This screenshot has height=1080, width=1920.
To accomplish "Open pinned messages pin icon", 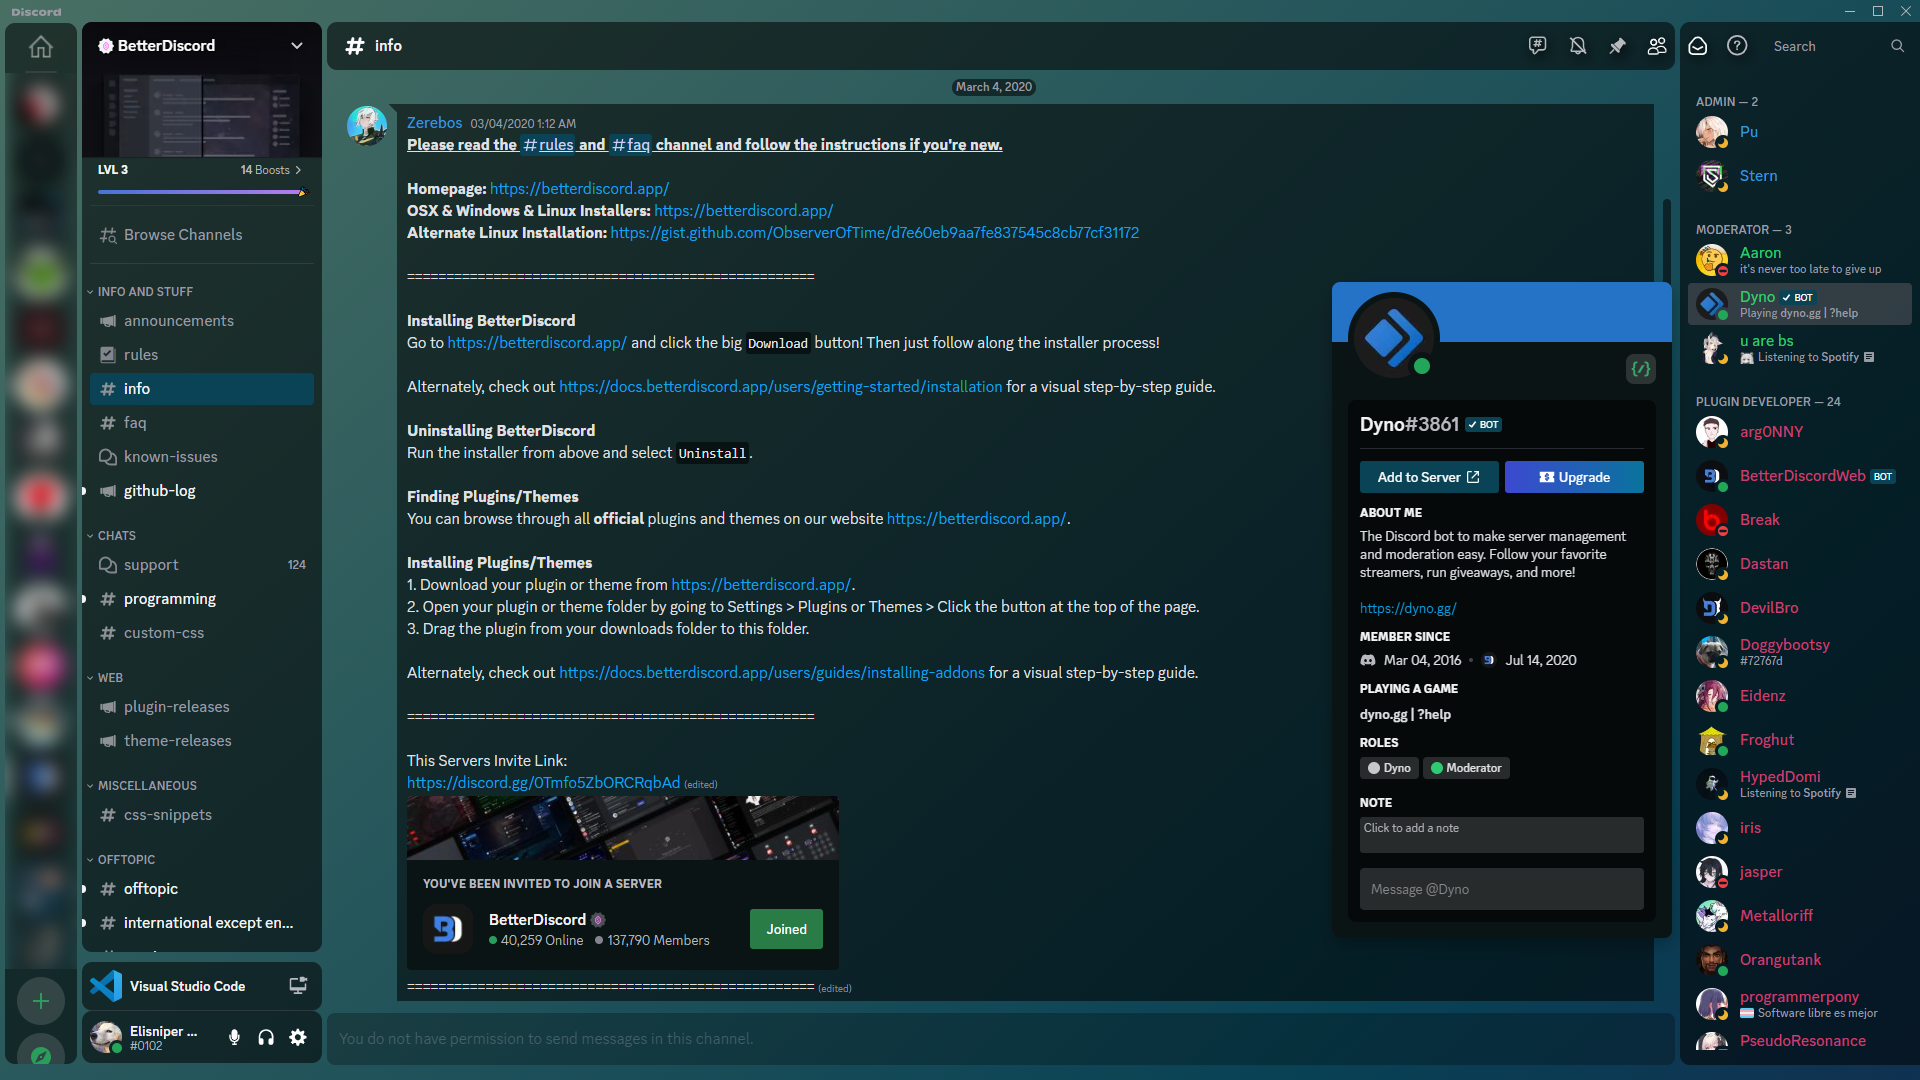I will 1617,46.
